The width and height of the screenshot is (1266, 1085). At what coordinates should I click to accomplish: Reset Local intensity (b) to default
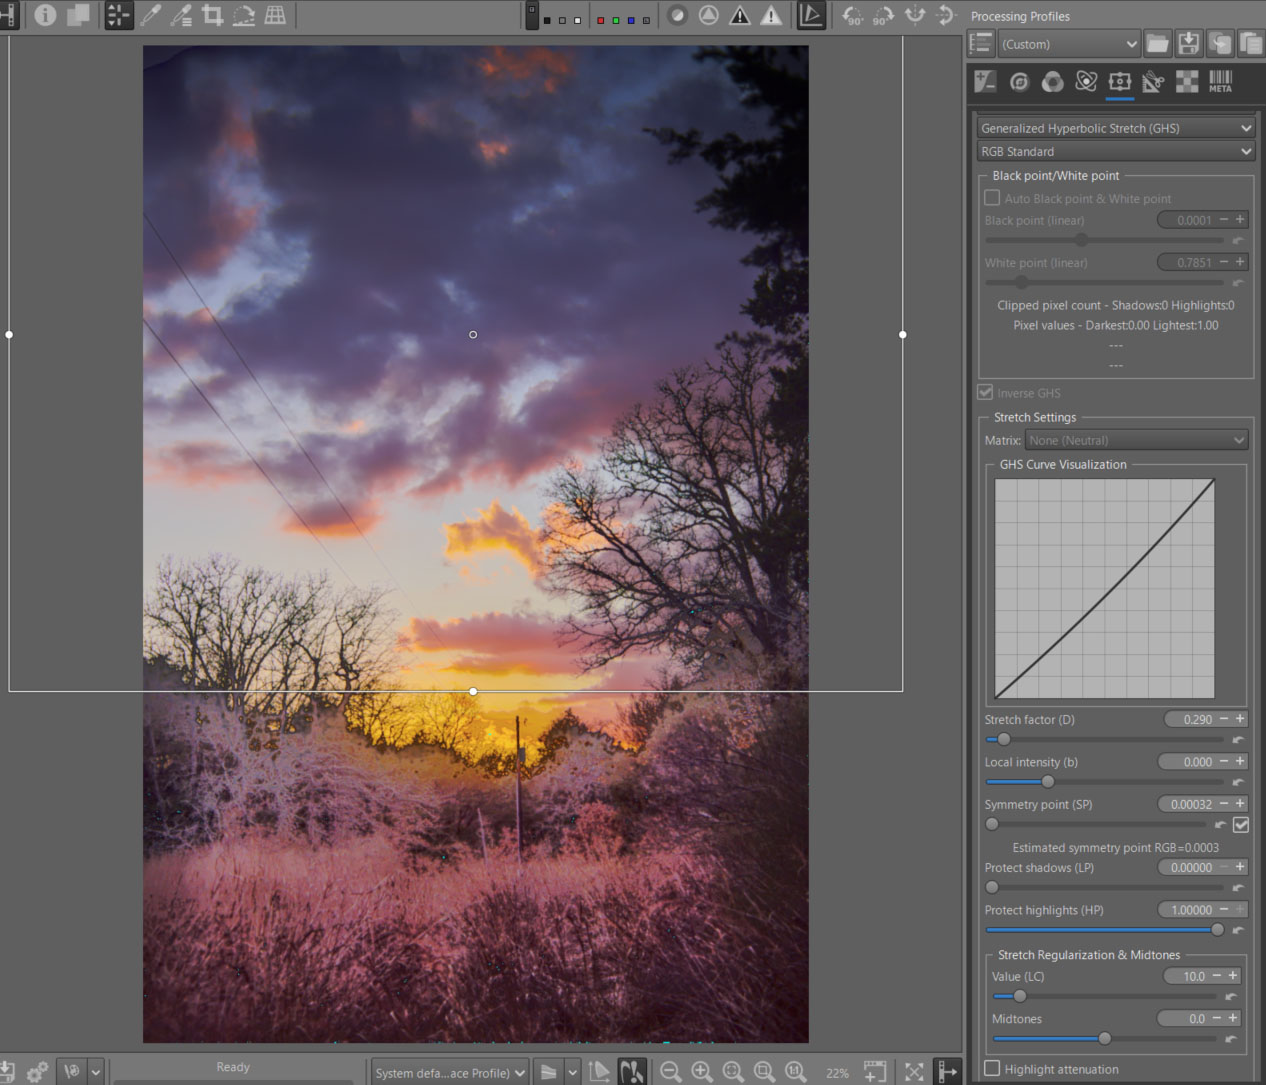point(1238,782)
